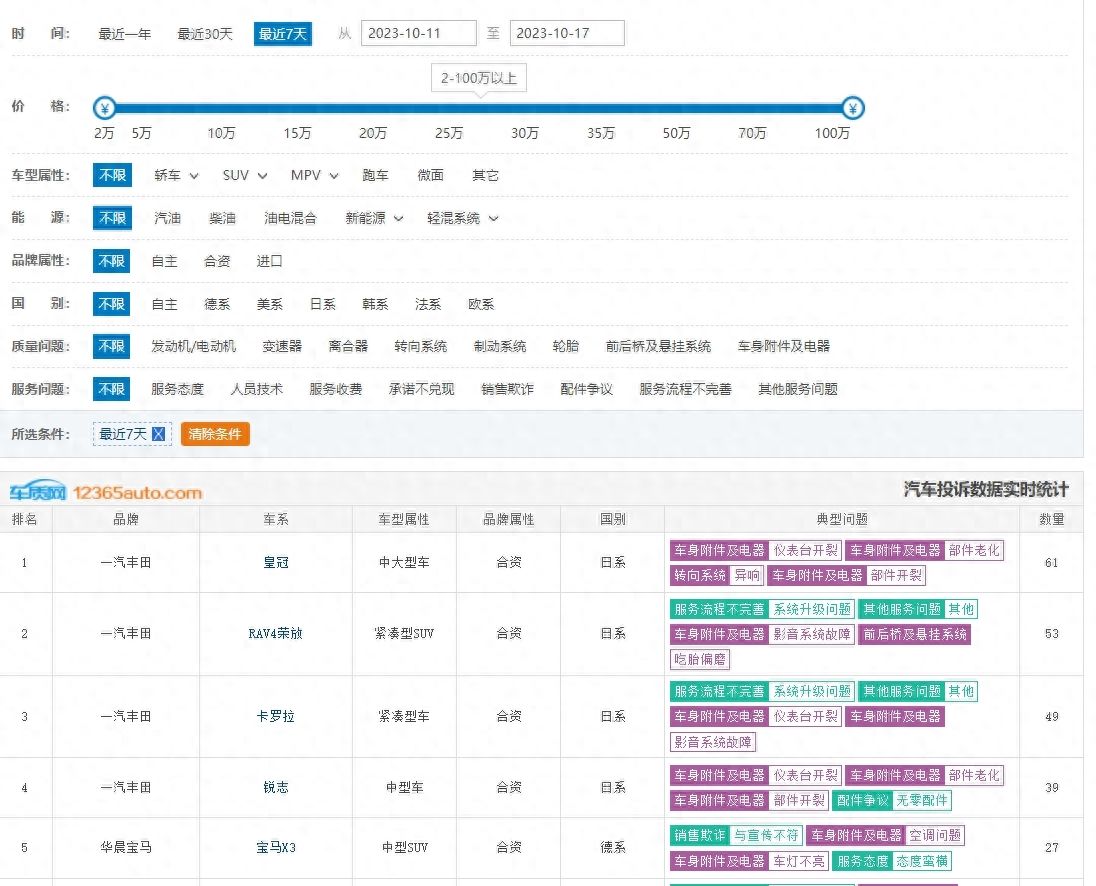Click the start date field 2023-10-11

tap(419, 33)
